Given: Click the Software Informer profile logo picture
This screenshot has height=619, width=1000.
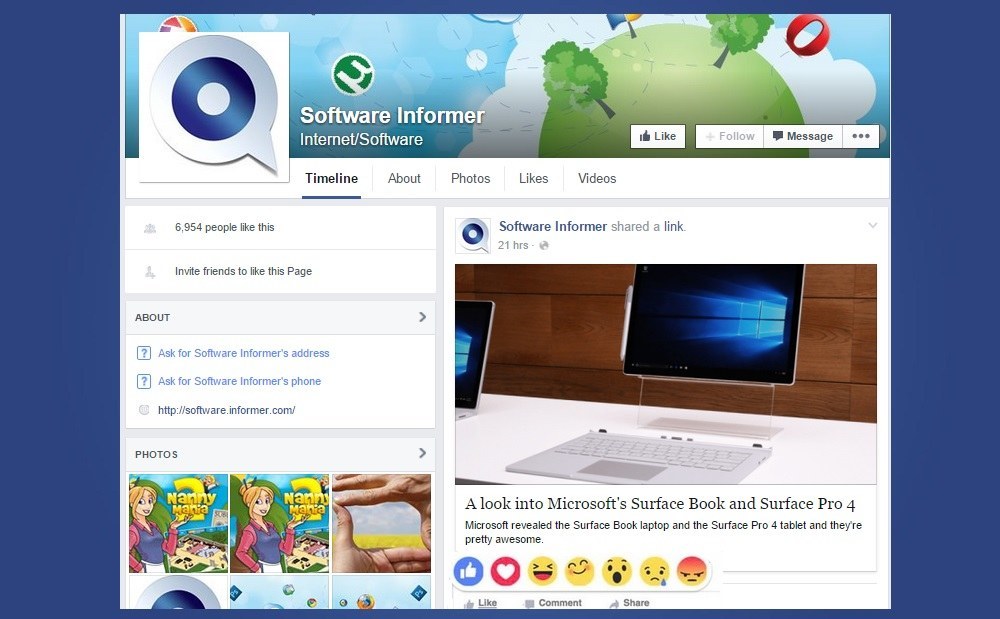Looking at the screenshot, I should pyautogui.click(x=214, y=107).
